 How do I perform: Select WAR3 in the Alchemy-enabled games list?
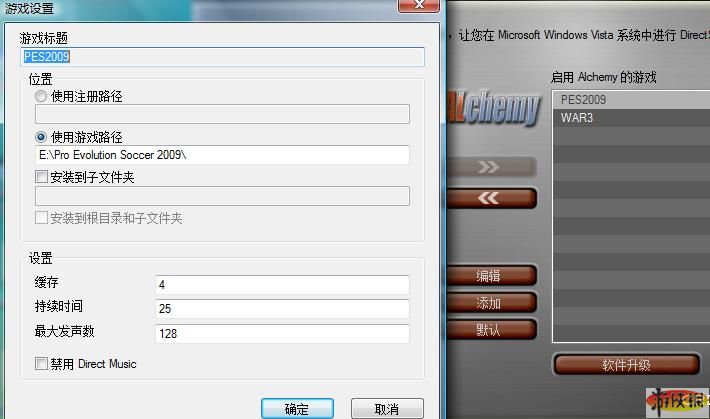632,118
